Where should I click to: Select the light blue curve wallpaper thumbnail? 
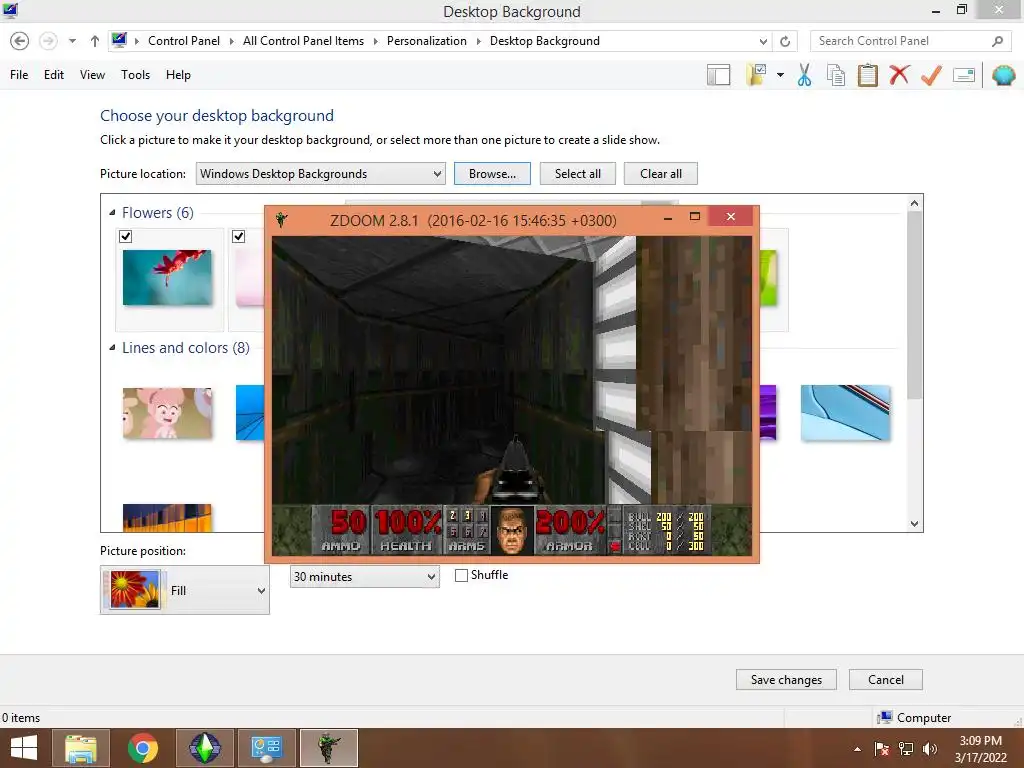845,413
